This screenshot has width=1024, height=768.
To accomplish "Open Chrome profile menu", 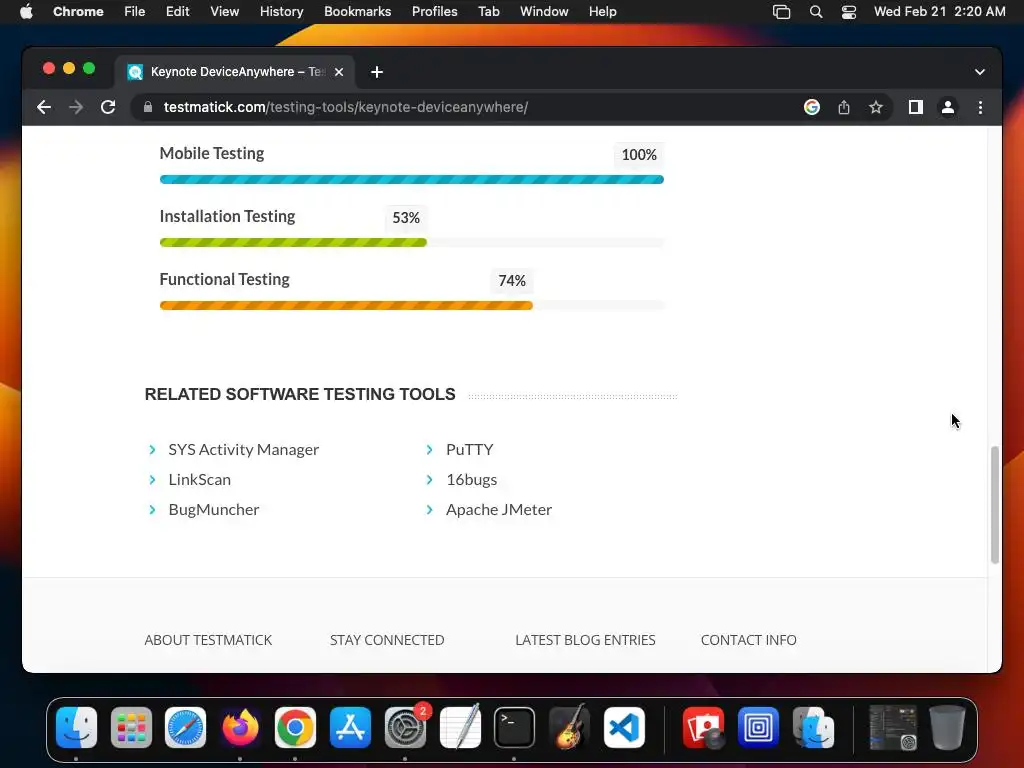I will [948, 107].
